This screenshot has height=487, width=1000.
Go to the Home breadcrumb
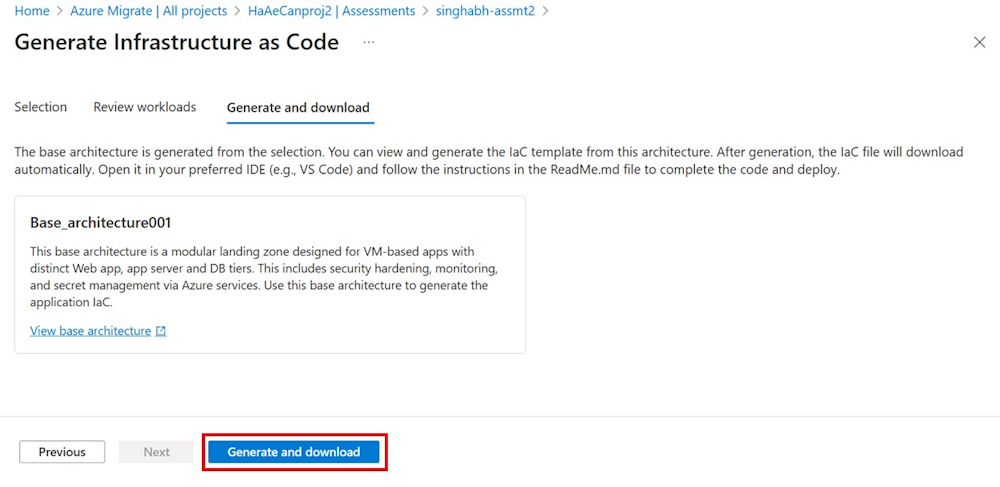pos(32,11)
